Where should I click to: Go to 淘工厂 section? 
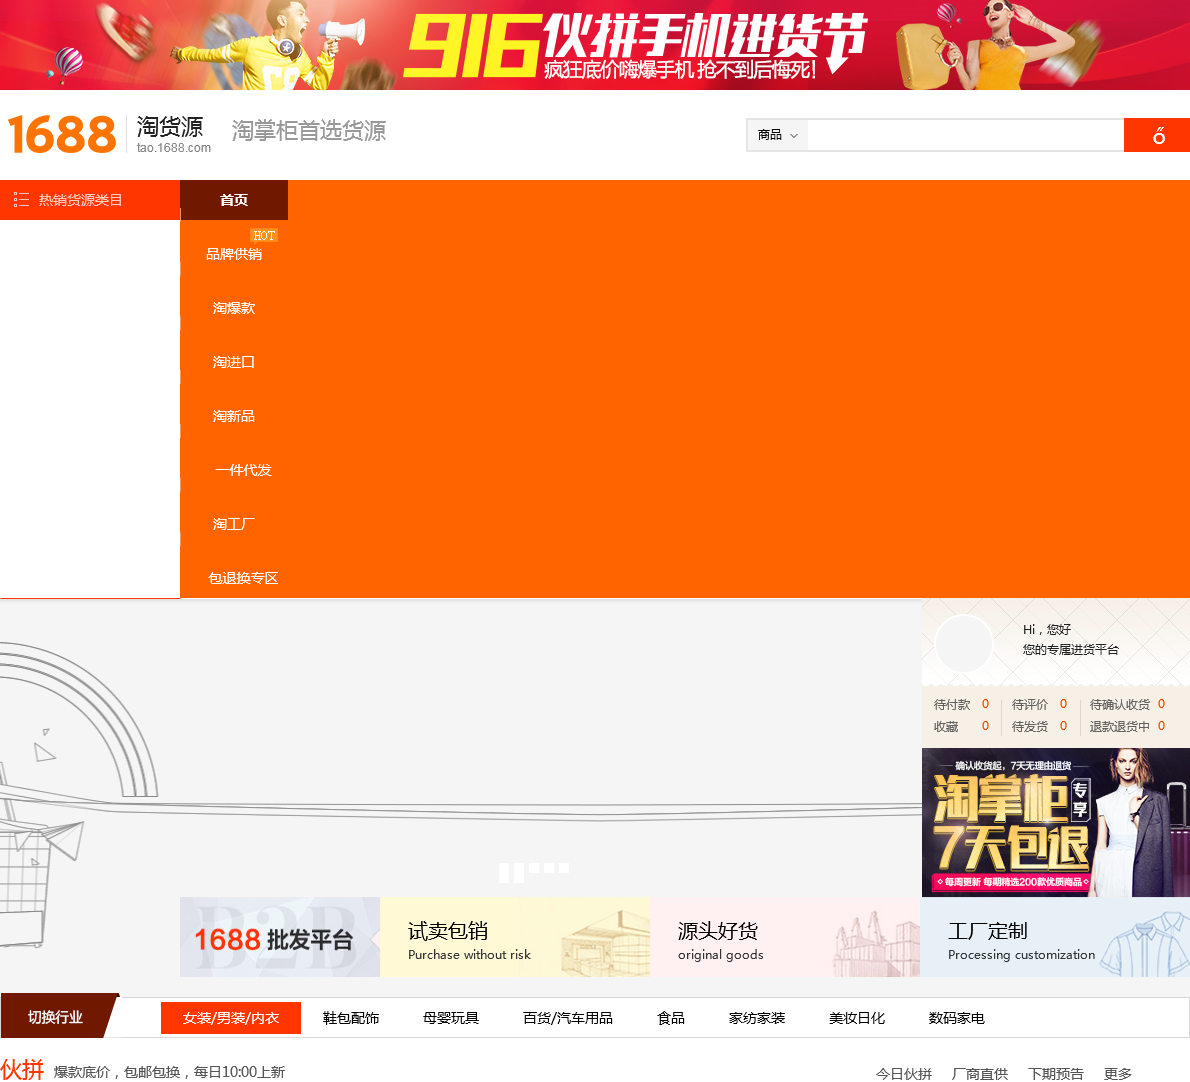point(234,524)
